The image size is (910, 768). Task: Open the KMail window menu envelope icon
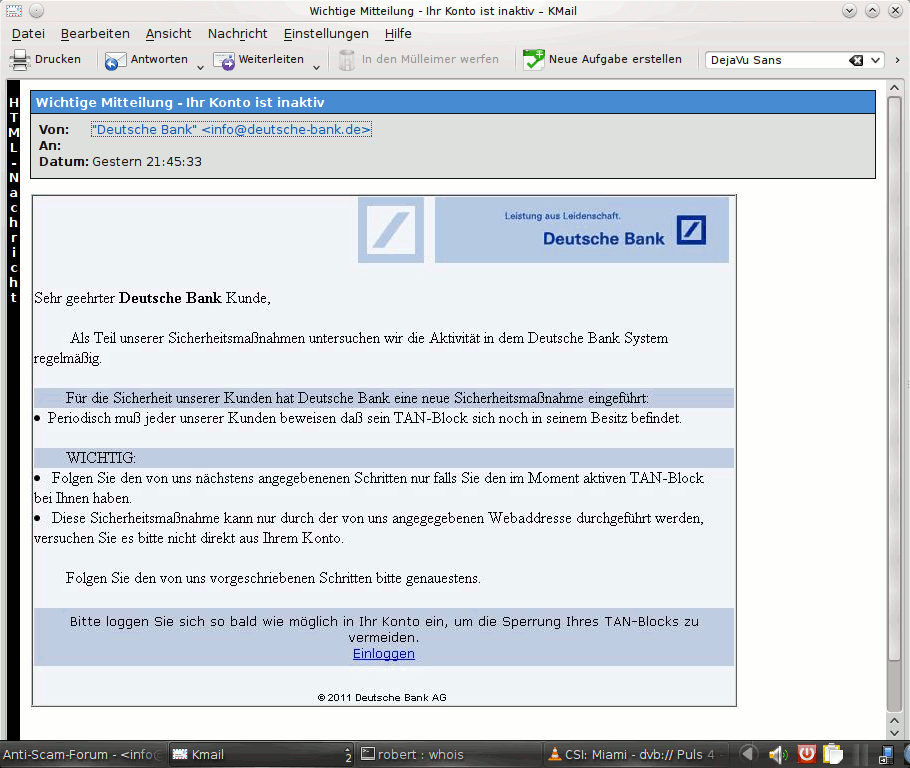(x=14, y=10)
